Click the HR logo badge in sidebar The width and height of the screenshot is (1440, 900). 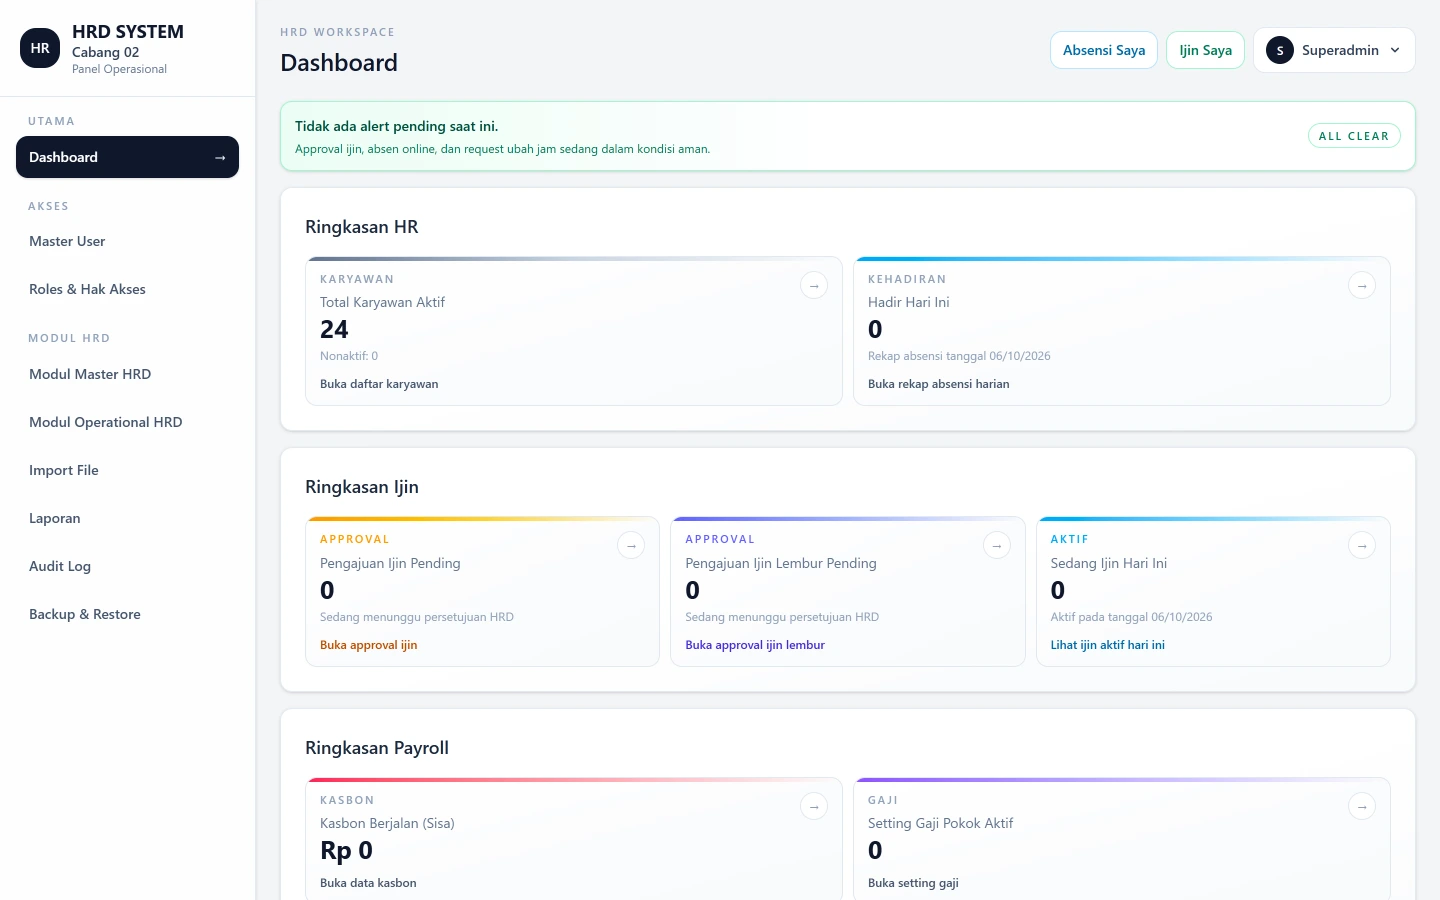pyautogui.click(x=40, y=48)
